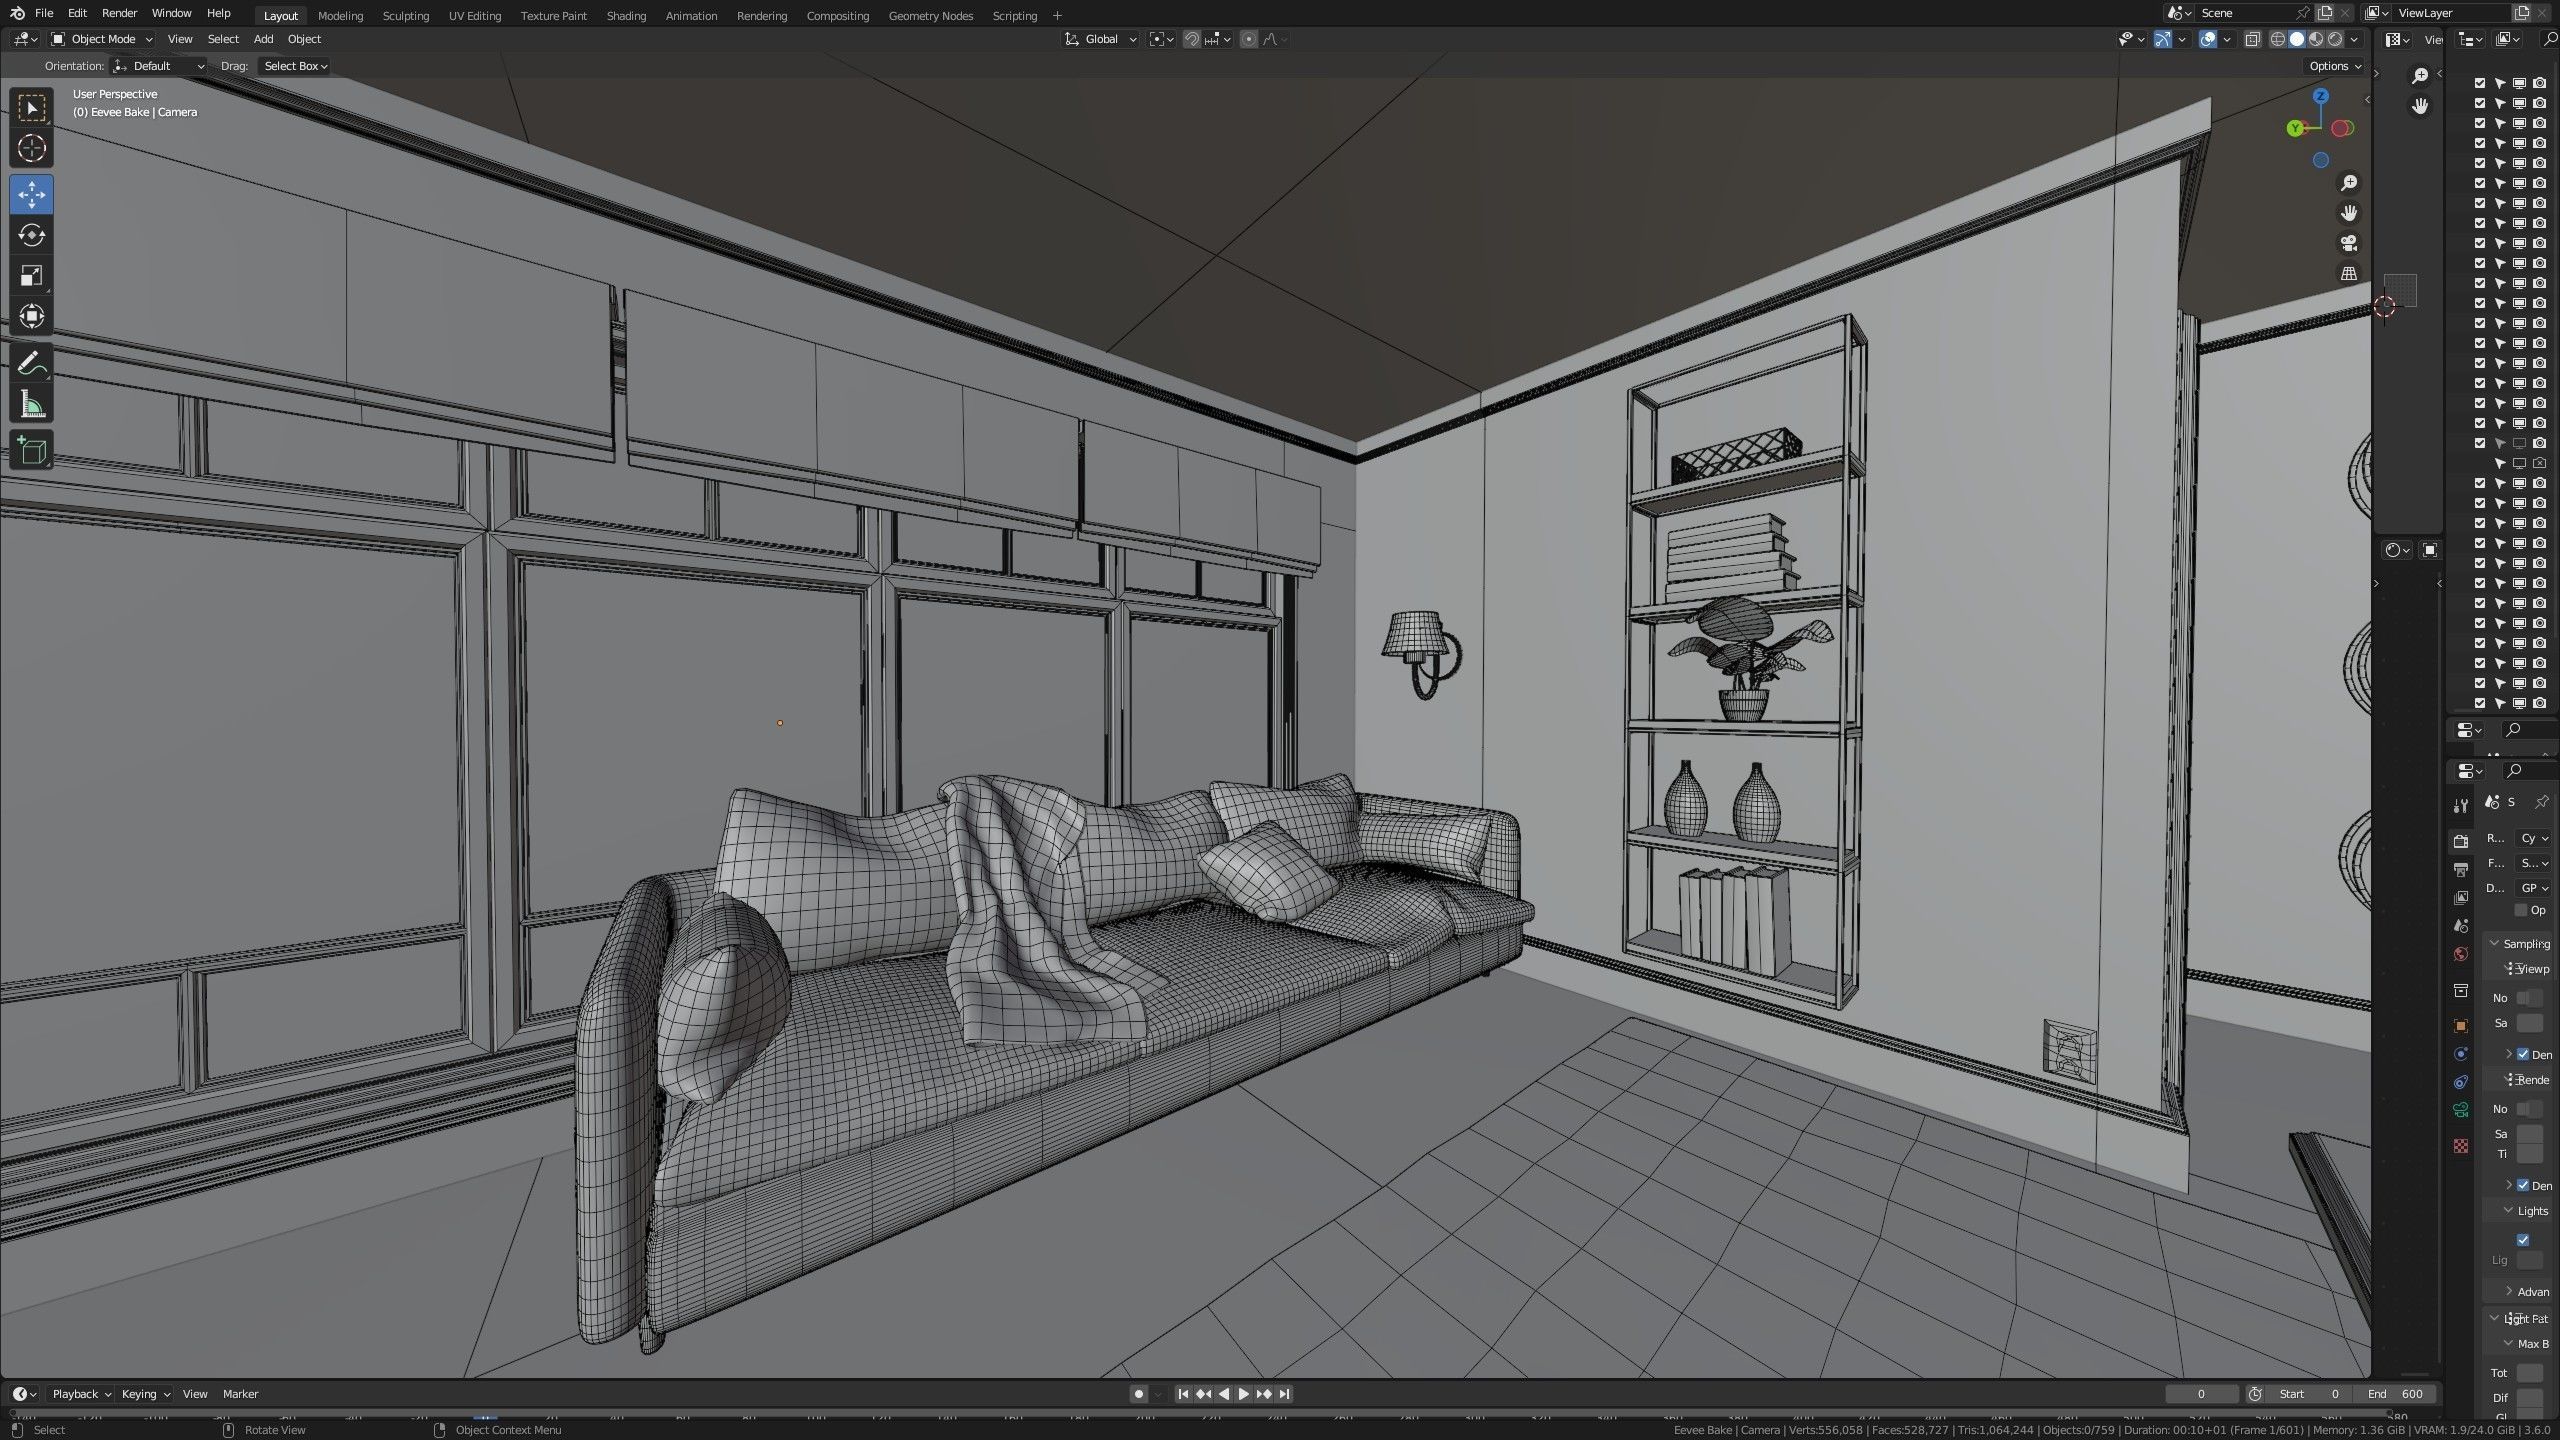Uncheck first outliner row exclude checkbox
Image resolution: width=2560 pixels, height=1440 pixels.
point(2480,83)
